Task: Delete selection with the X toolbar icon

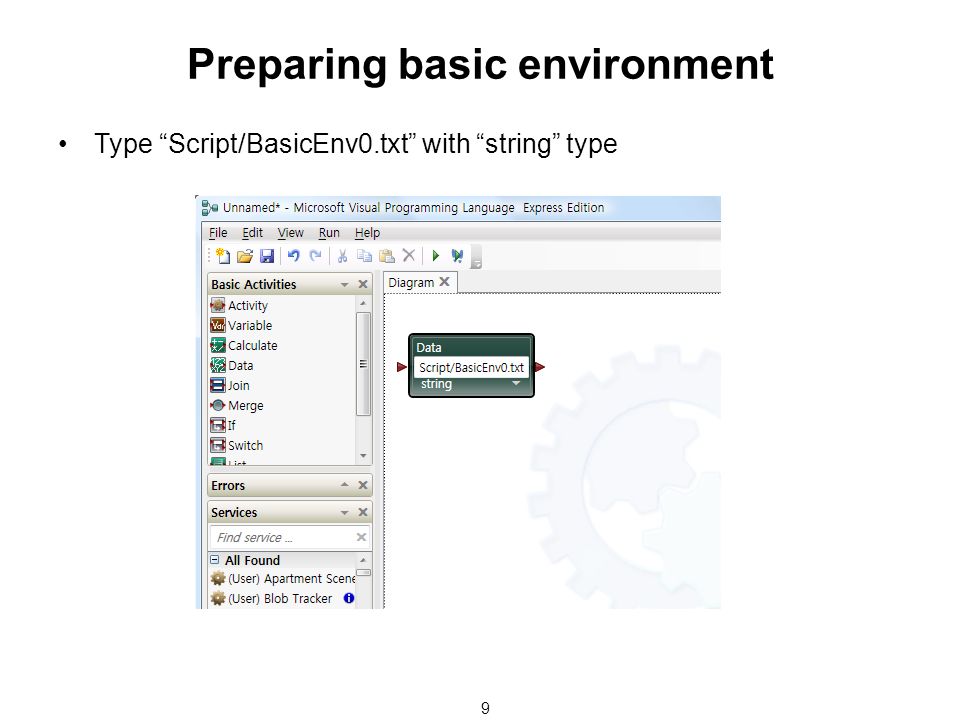Action: [x=409, y=255]
